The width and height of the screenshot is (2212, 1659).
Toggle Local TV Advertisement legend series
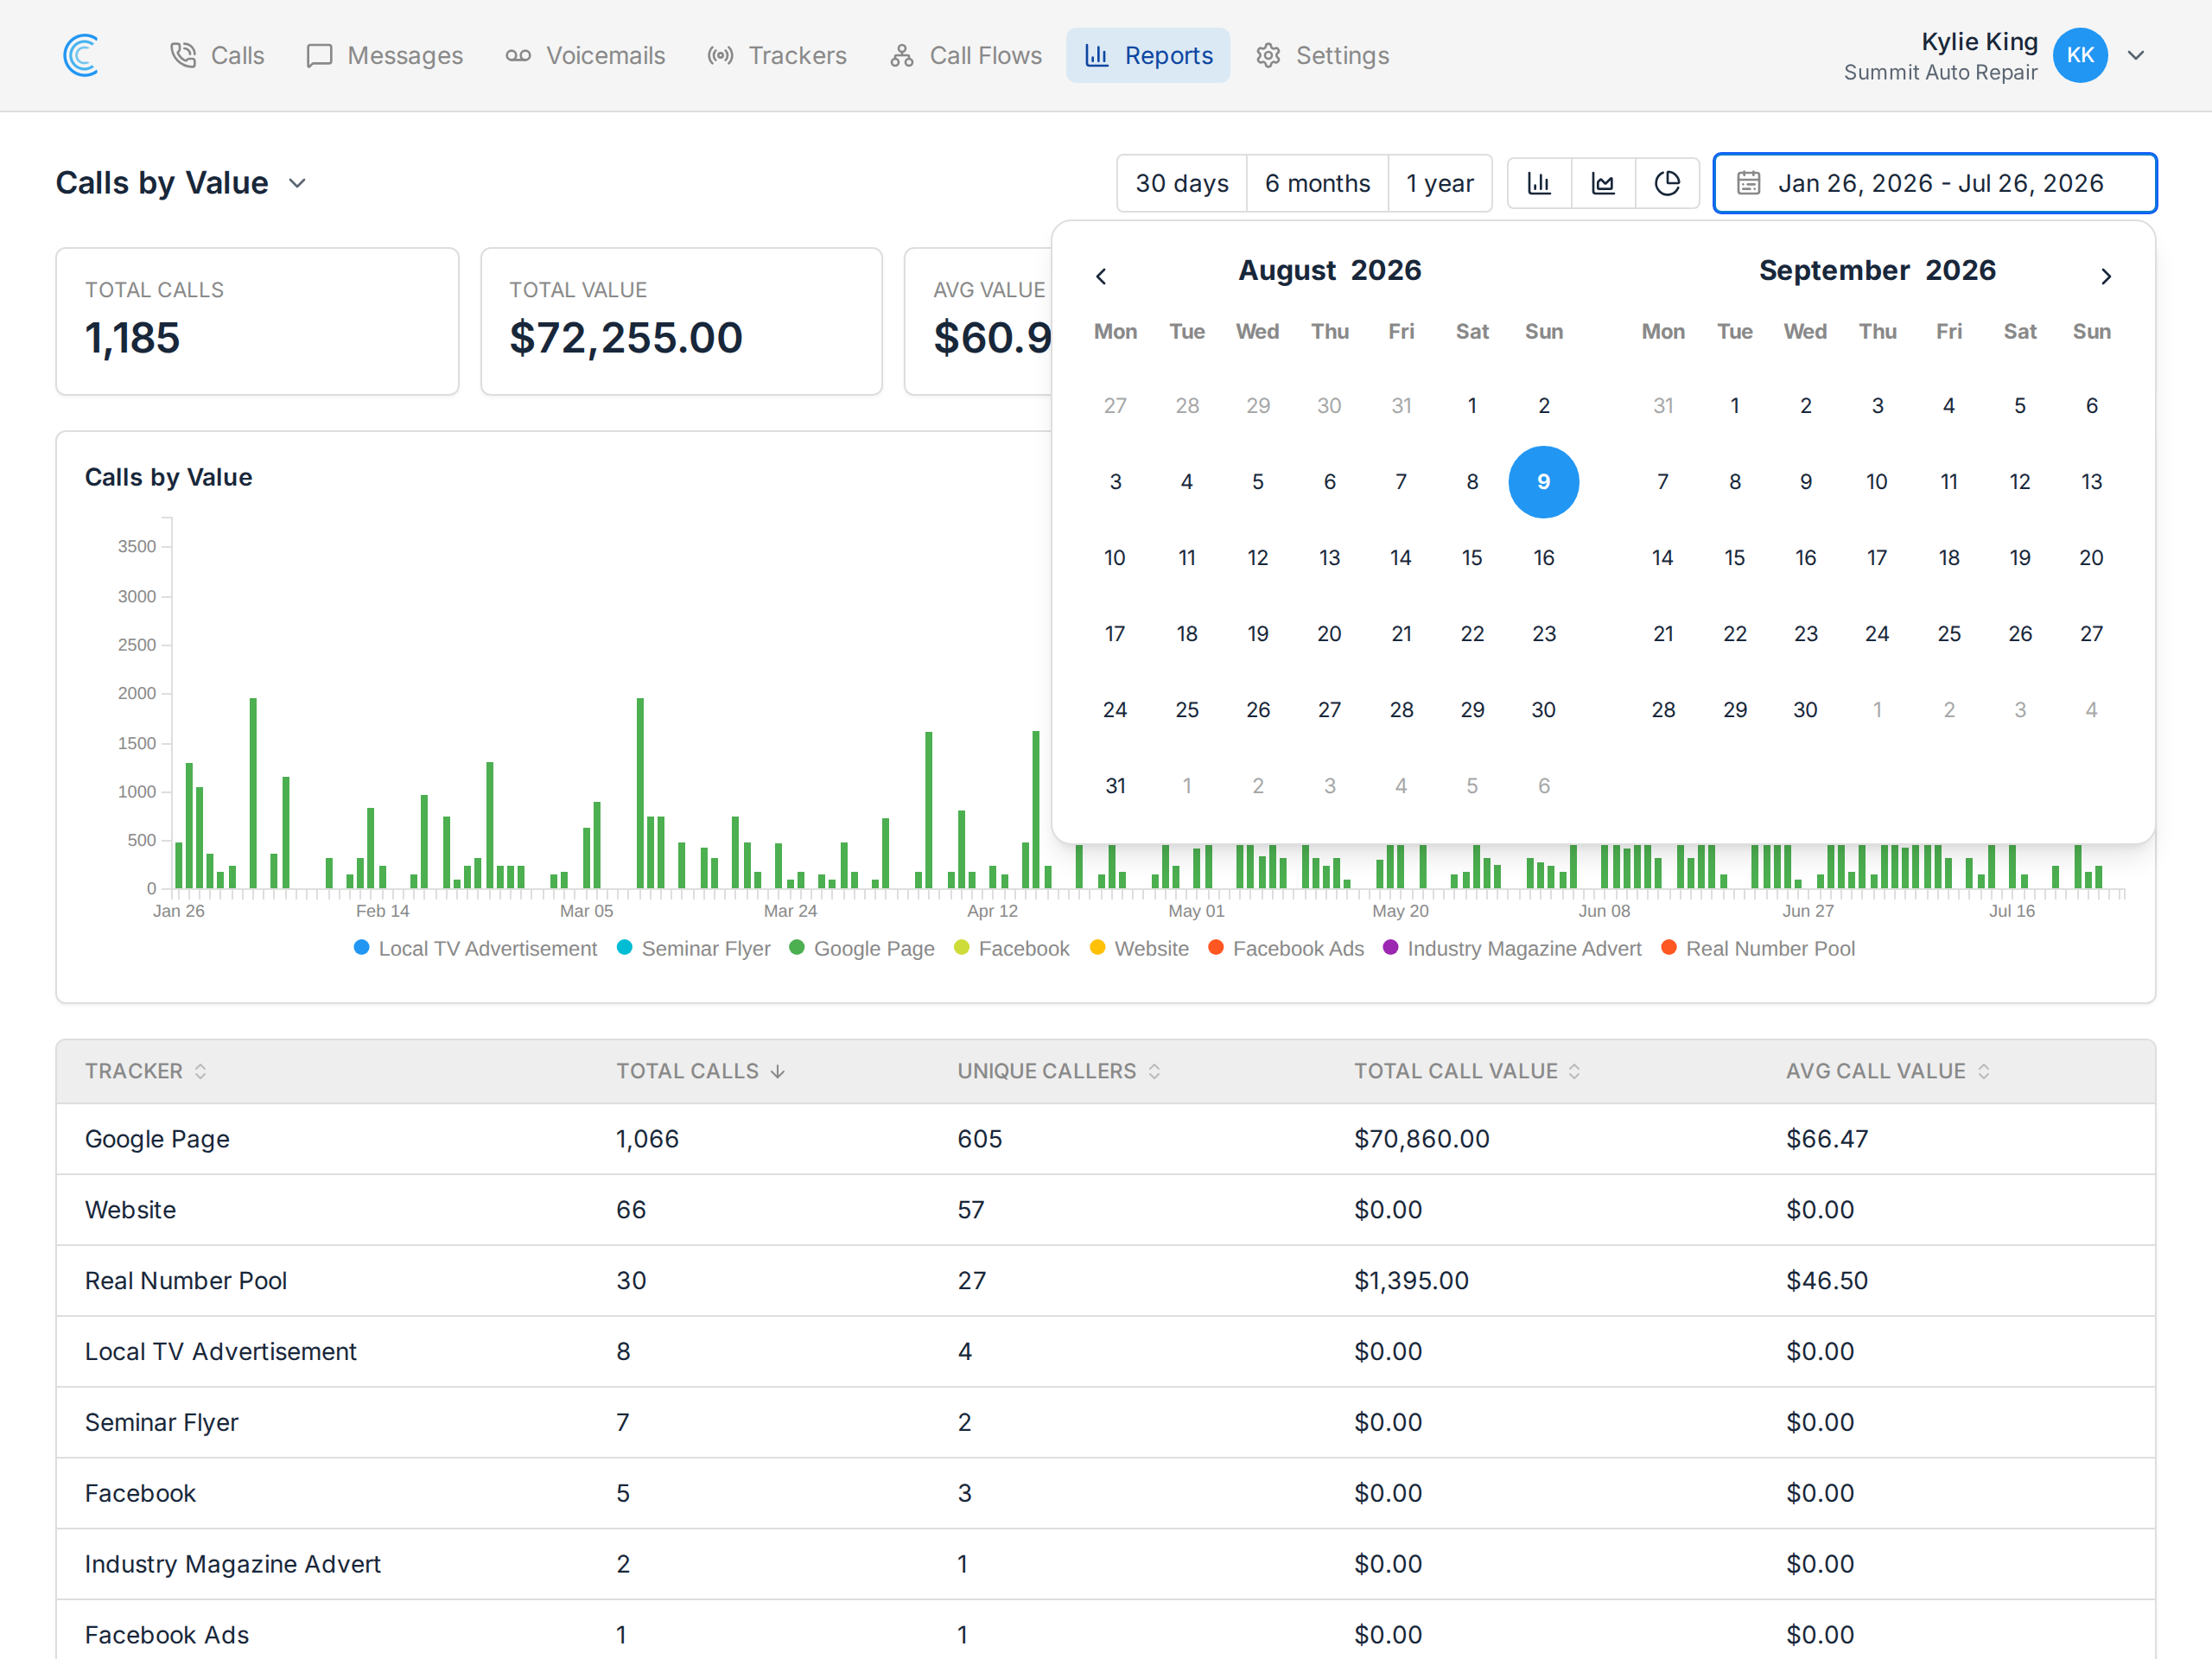tap(475, 948)
